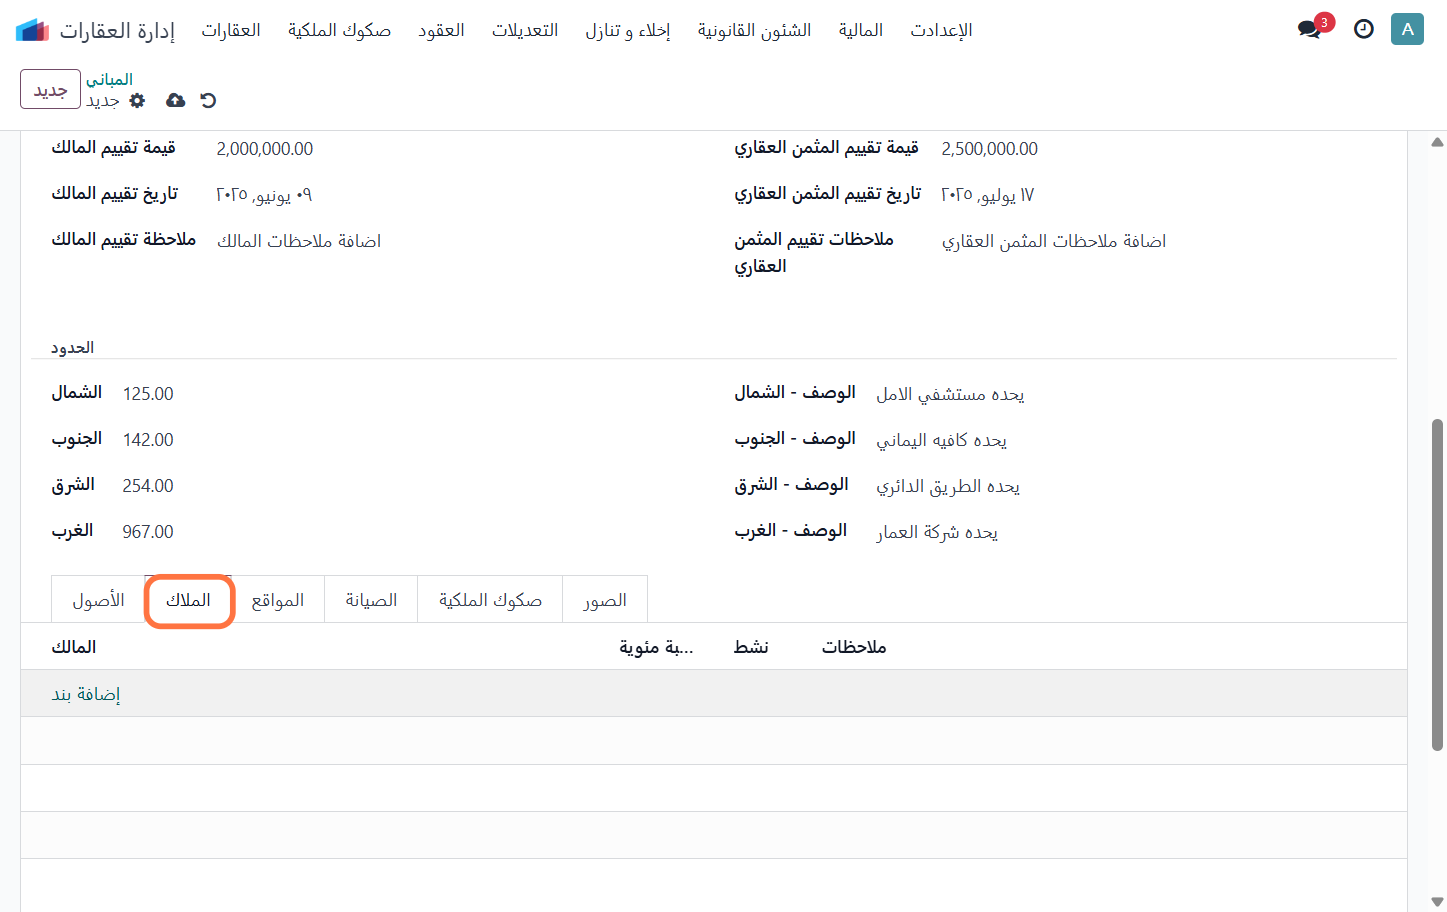Click the جديد button
Image resolution: width=1447 pixels, height=912 pixels.
50,89
